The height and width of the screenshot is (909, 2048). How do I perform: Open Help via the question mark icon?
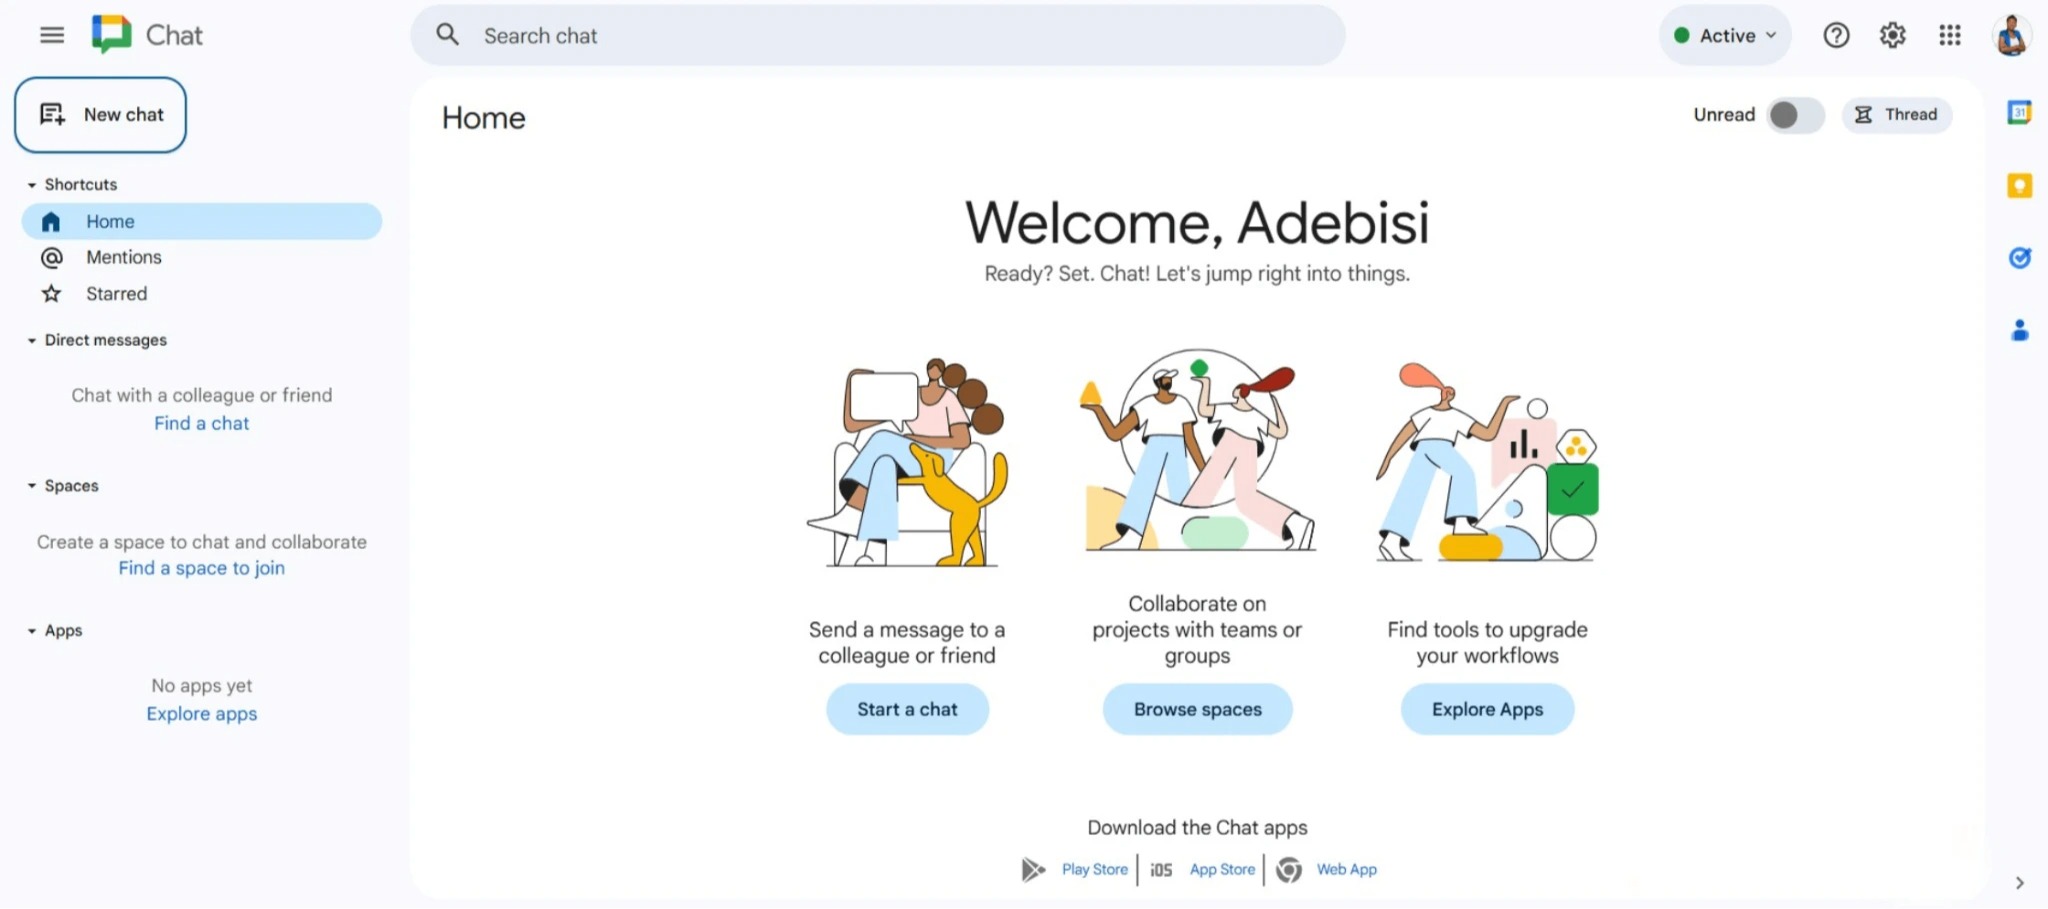tap(1836, 35)
